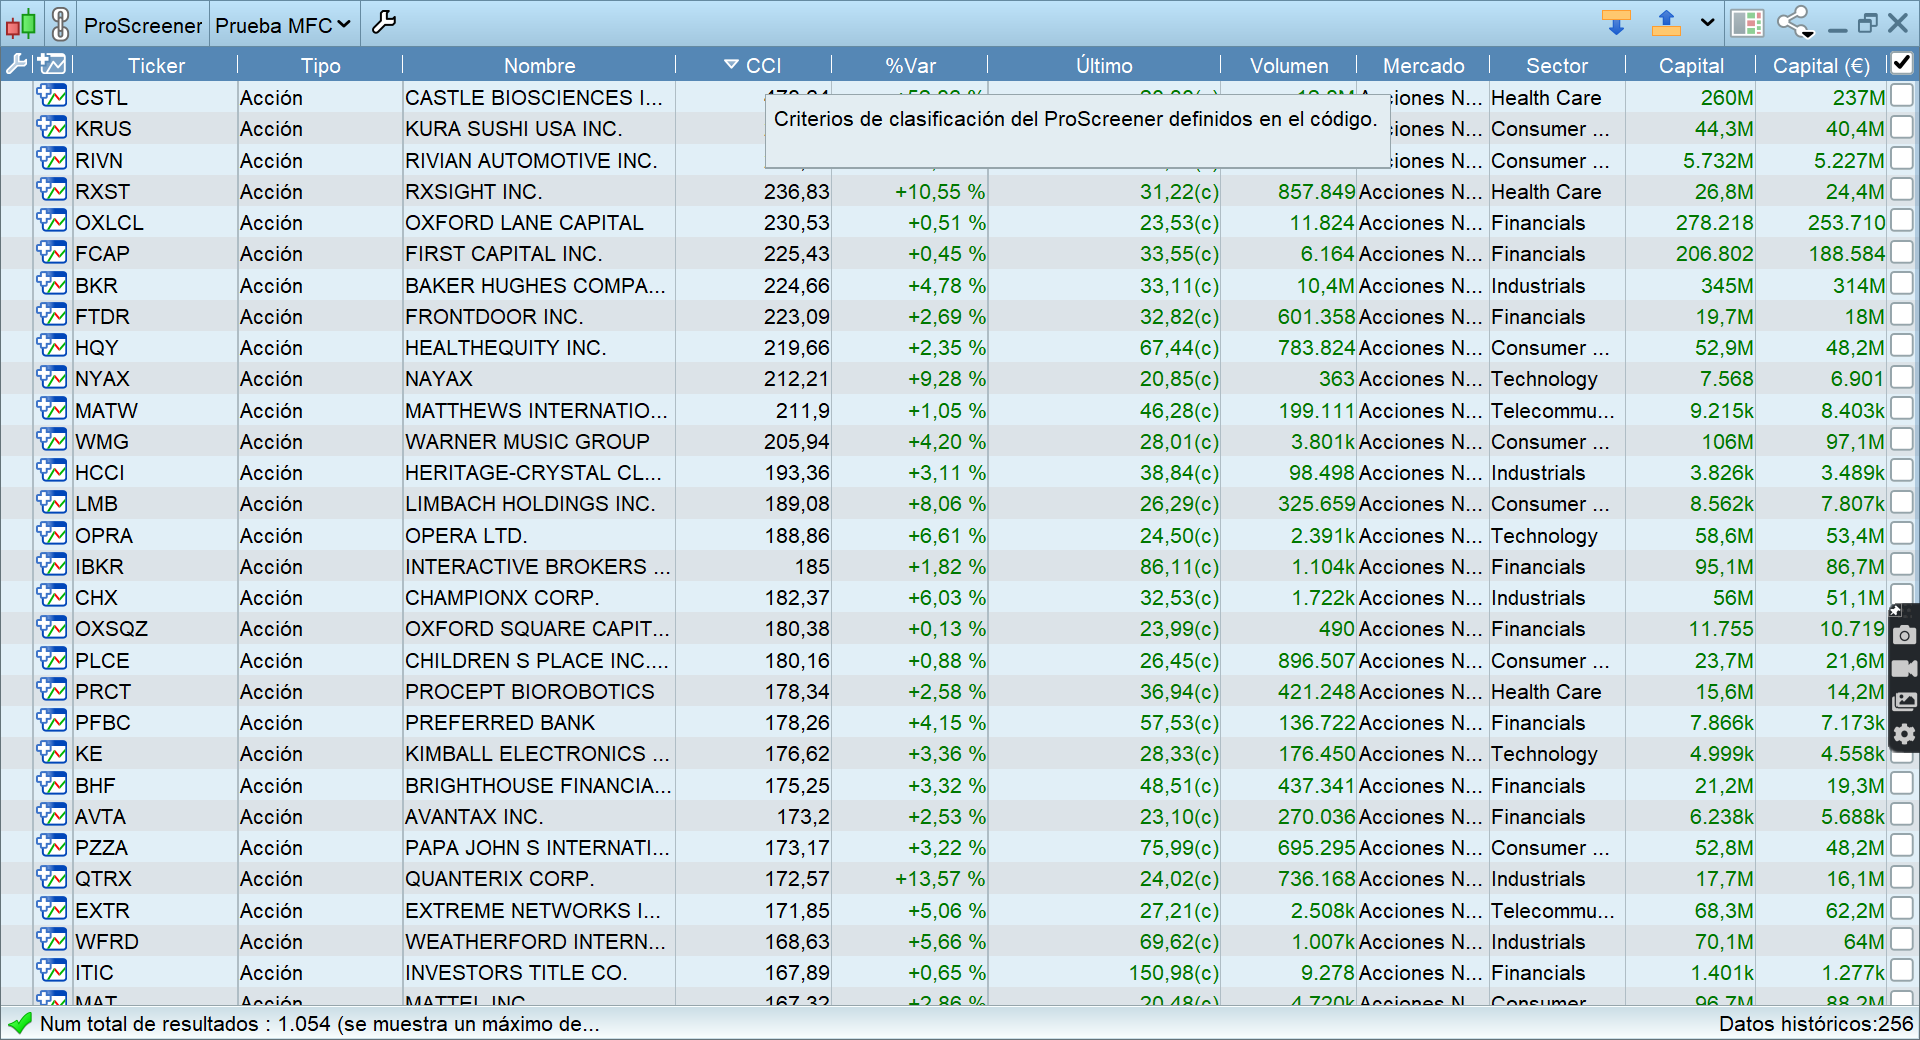Image resolution: width=1920 pixels, height=1040 pixels.
Task: Check the checkbox for the FCAP row
Action: tap(1901, 252)
